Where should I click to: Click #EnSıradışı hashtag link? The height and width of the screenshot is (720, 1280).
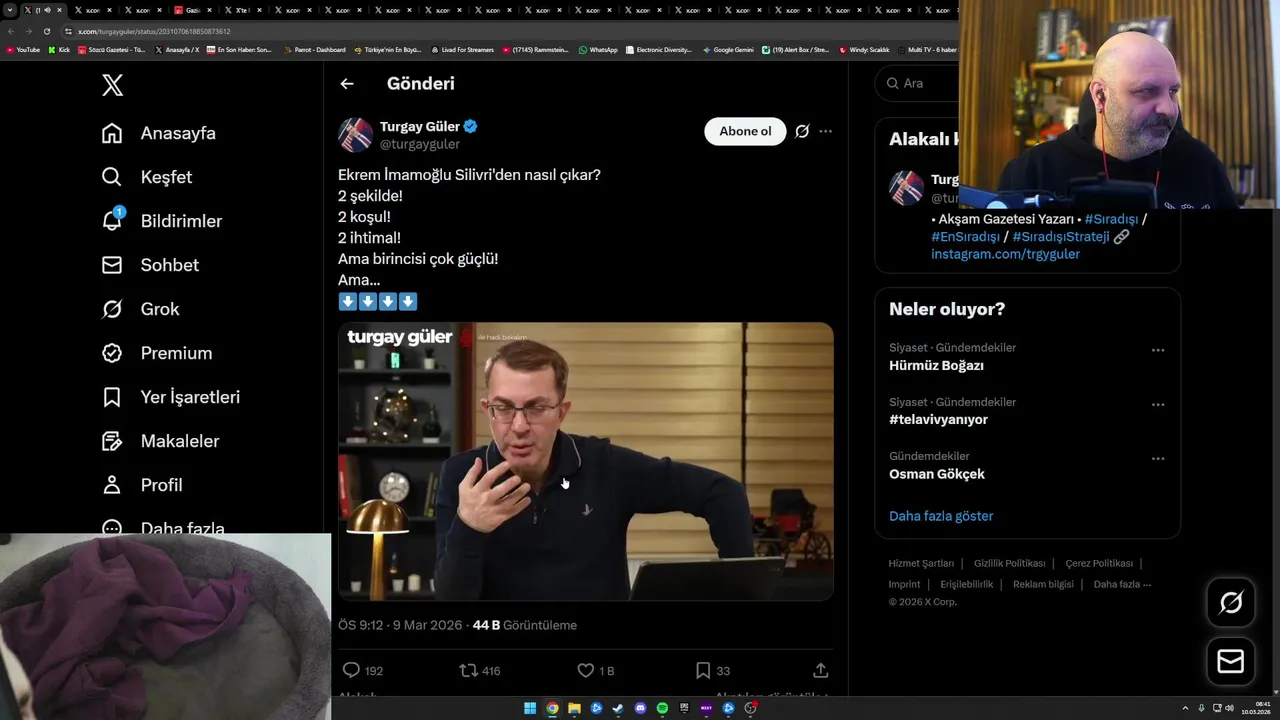tap(965, 237)
